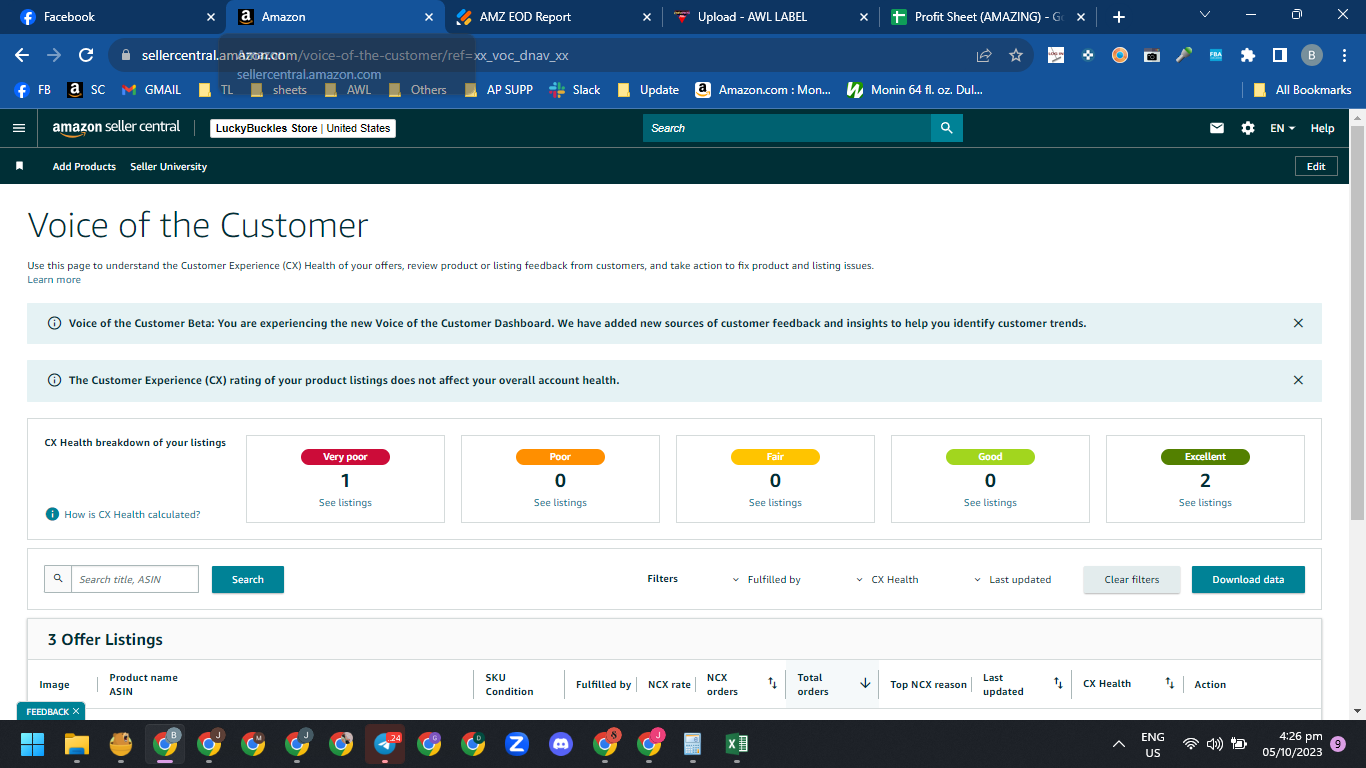Viewport: 1366px width, 768px height.
Task: Open the Seller Central hamburger menu
Action: coord(18,128)
